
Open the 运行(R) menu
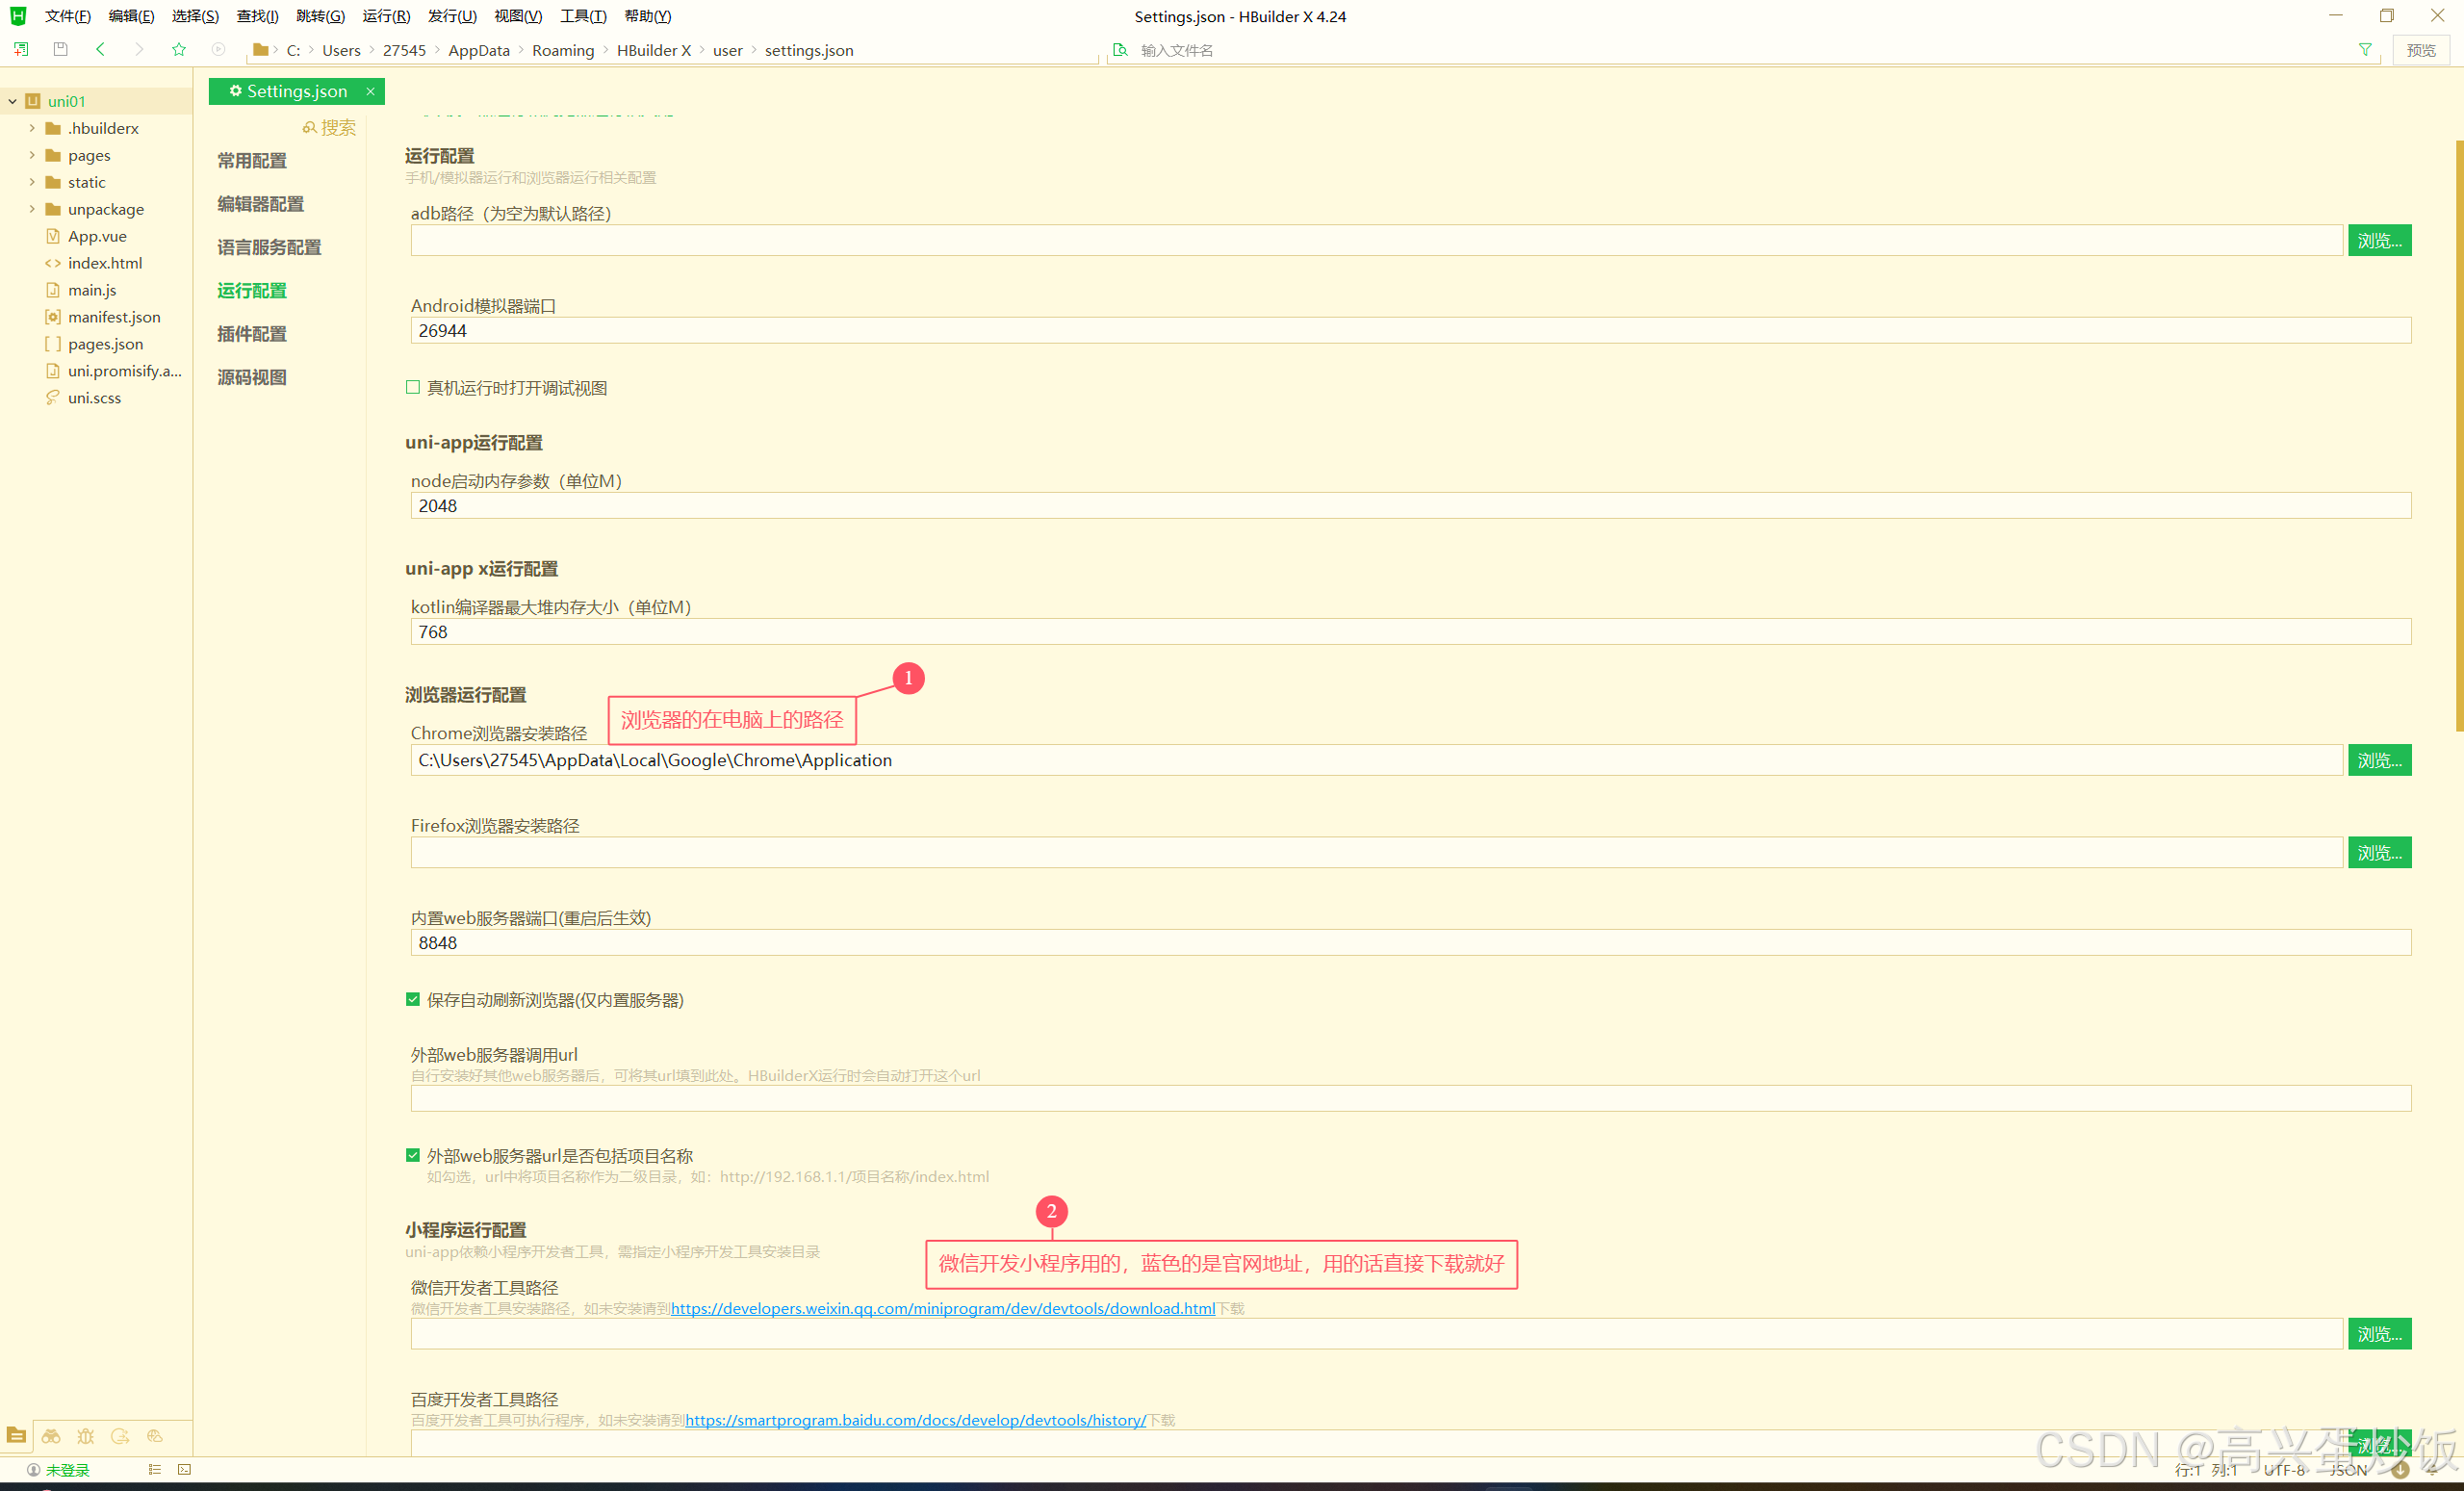(x=386, y=16)
